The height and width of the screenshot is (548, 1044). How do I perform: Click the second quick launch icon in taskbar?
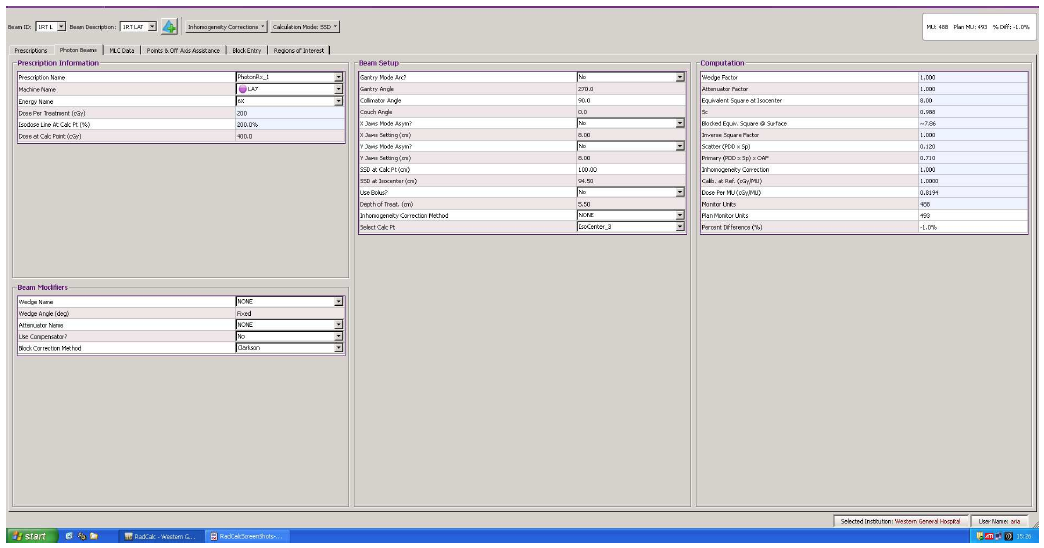pos(81,536)
